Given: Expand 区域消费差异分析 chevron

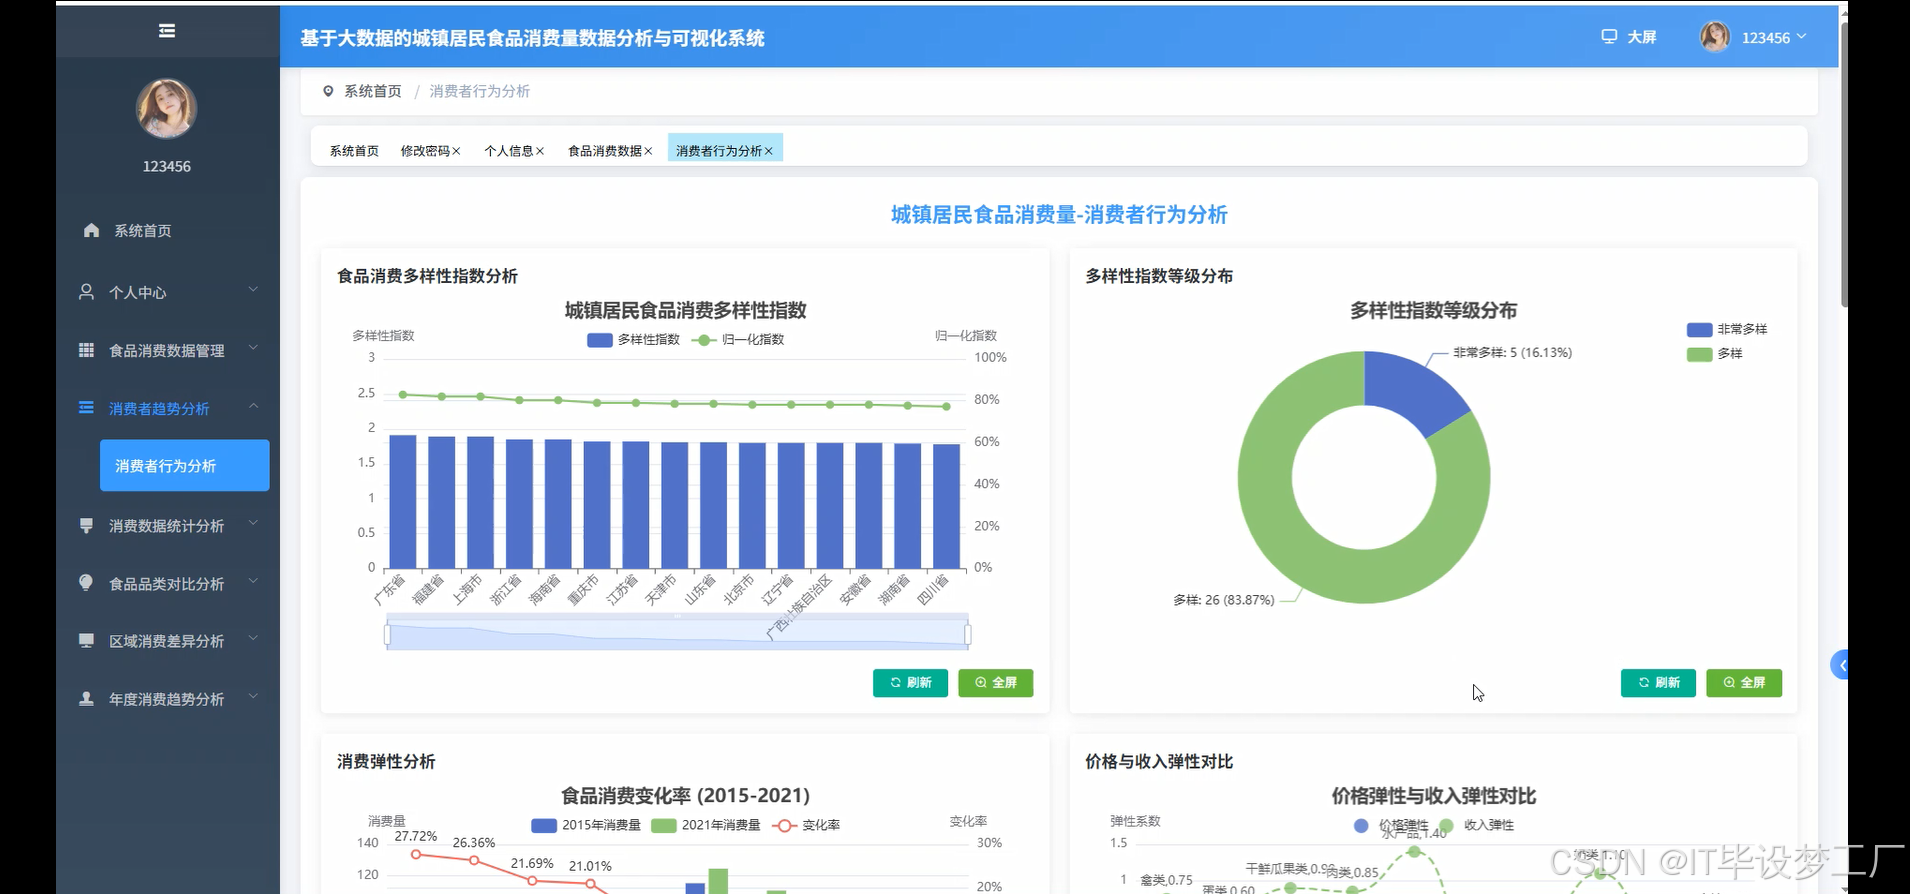Looking at the screenshot, I should tap(253, 639).
